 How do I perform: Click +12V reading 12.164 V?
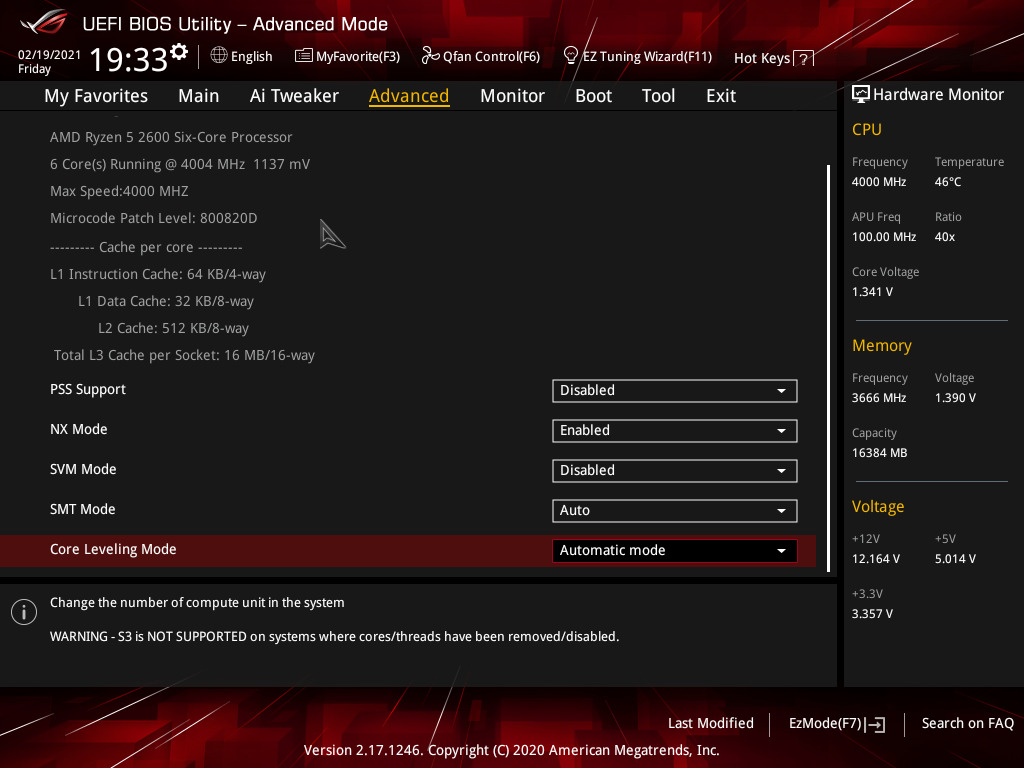point(875,559)
